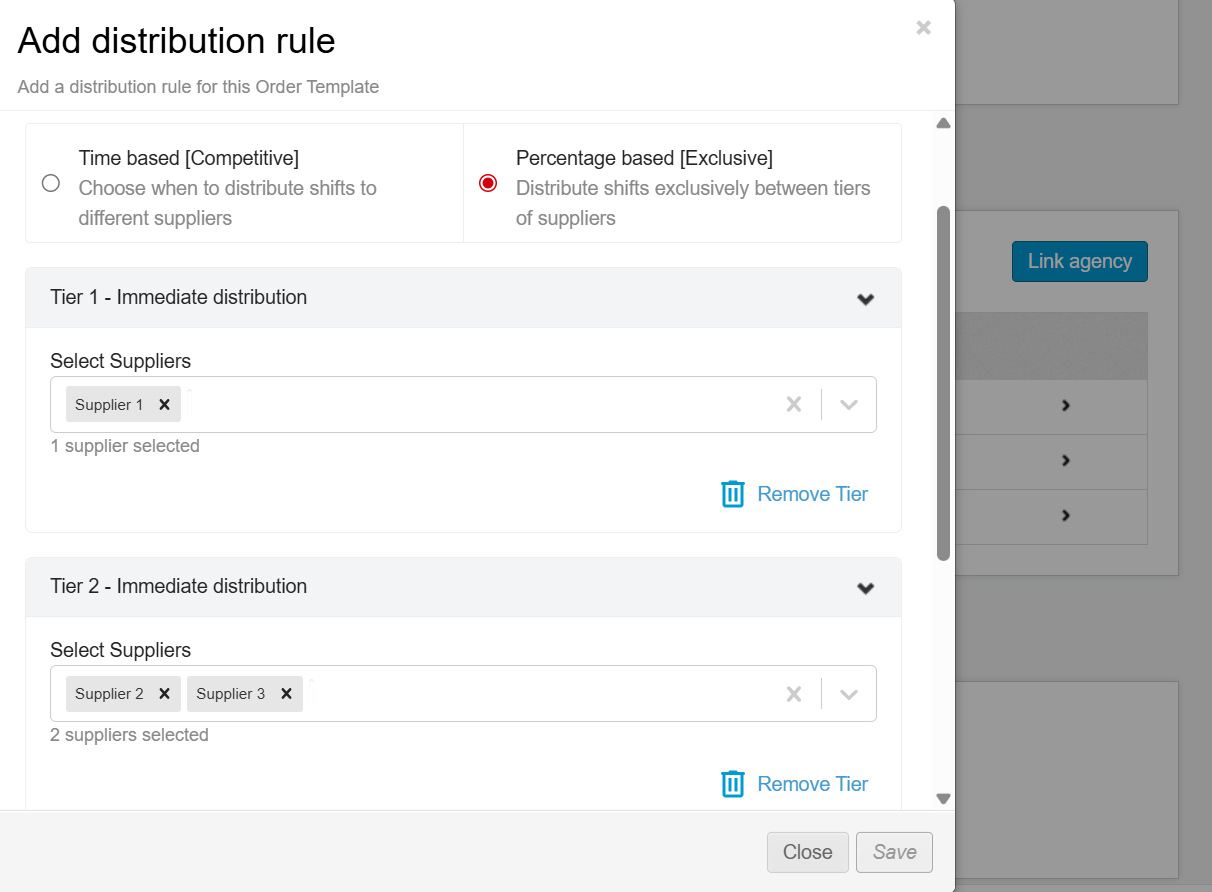Image resolution: width=1212 pixels, height=892 pixels.
Task: Click the Link agency button
Action: pos(1079,261)
